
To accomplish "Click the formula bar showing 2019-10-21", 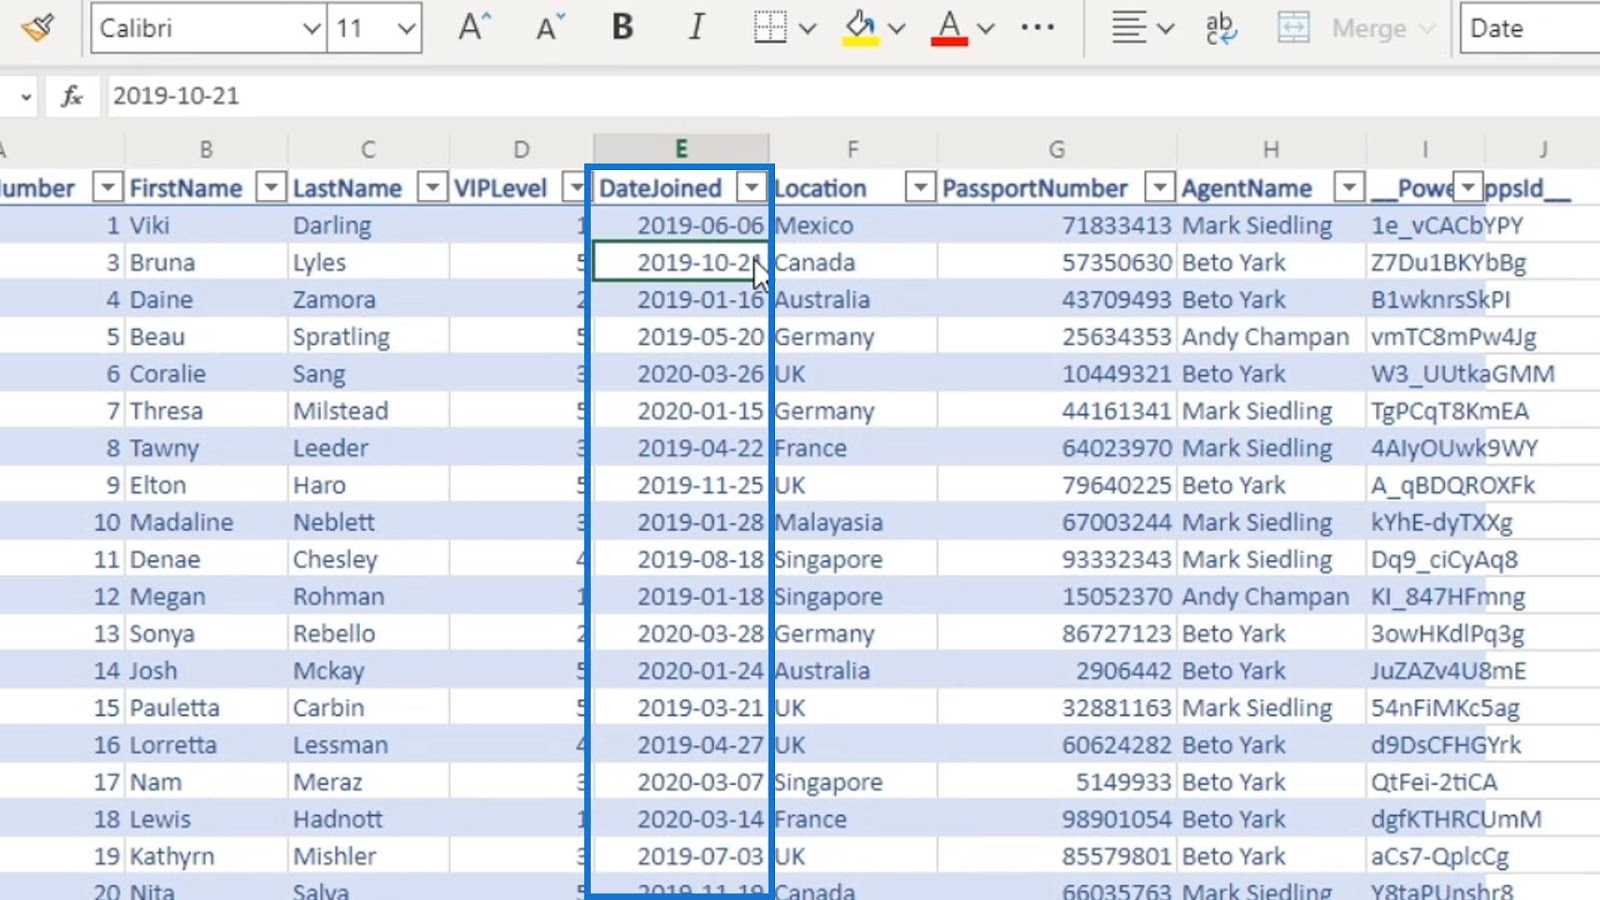I will [x=850, y=96].
